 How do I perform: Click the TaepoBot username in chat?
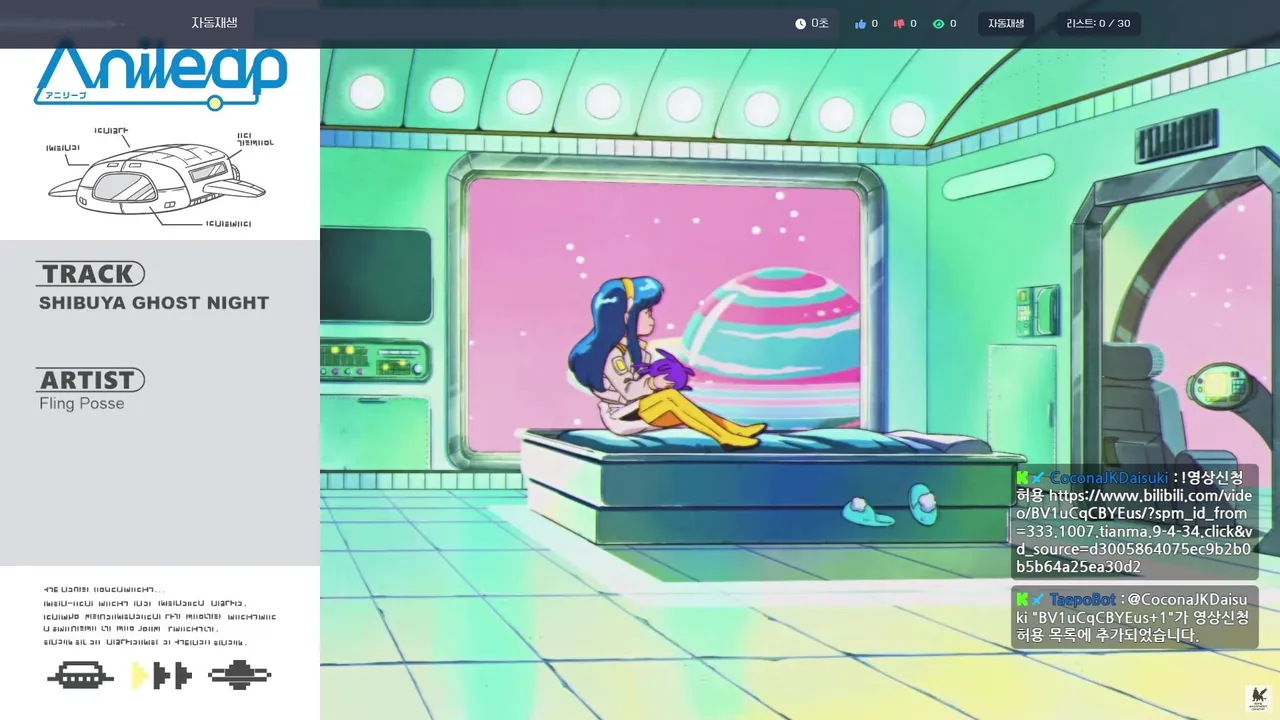(1082, 599)
